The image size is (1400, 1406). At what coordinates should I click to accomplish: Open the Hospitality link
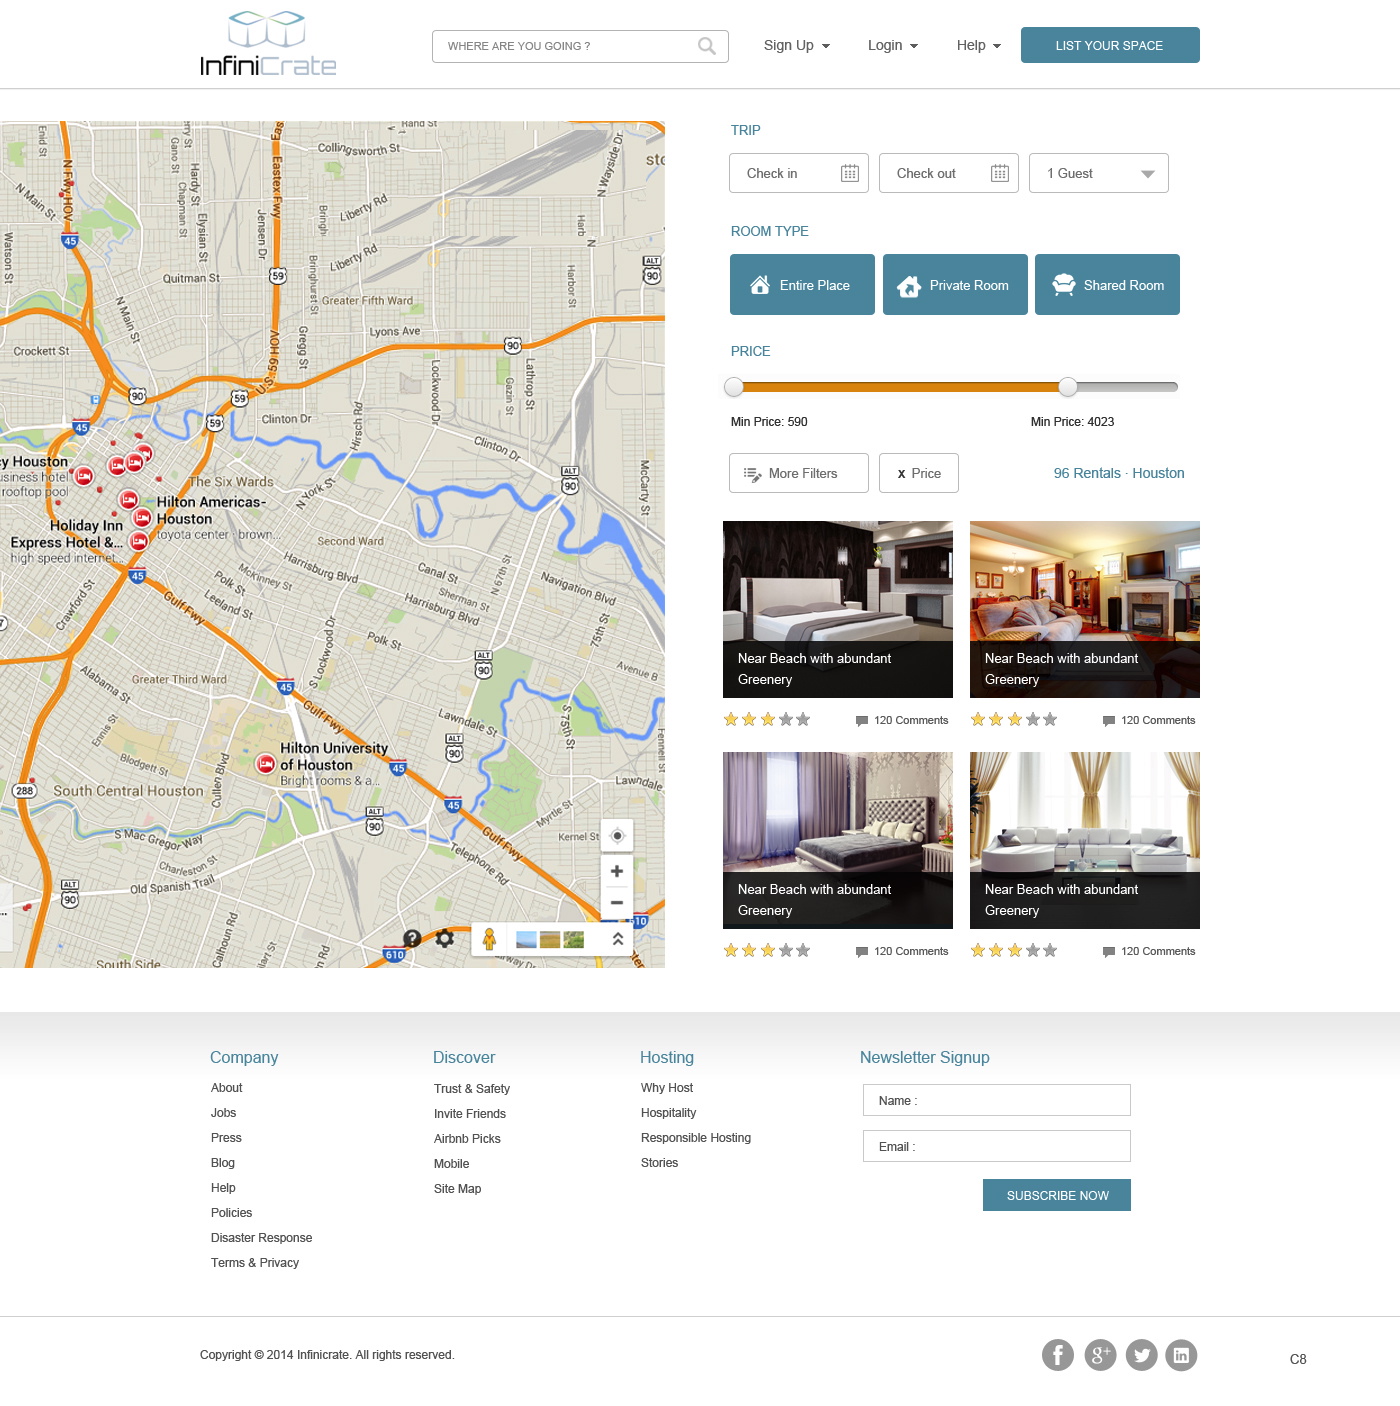tap(669, 1113)
